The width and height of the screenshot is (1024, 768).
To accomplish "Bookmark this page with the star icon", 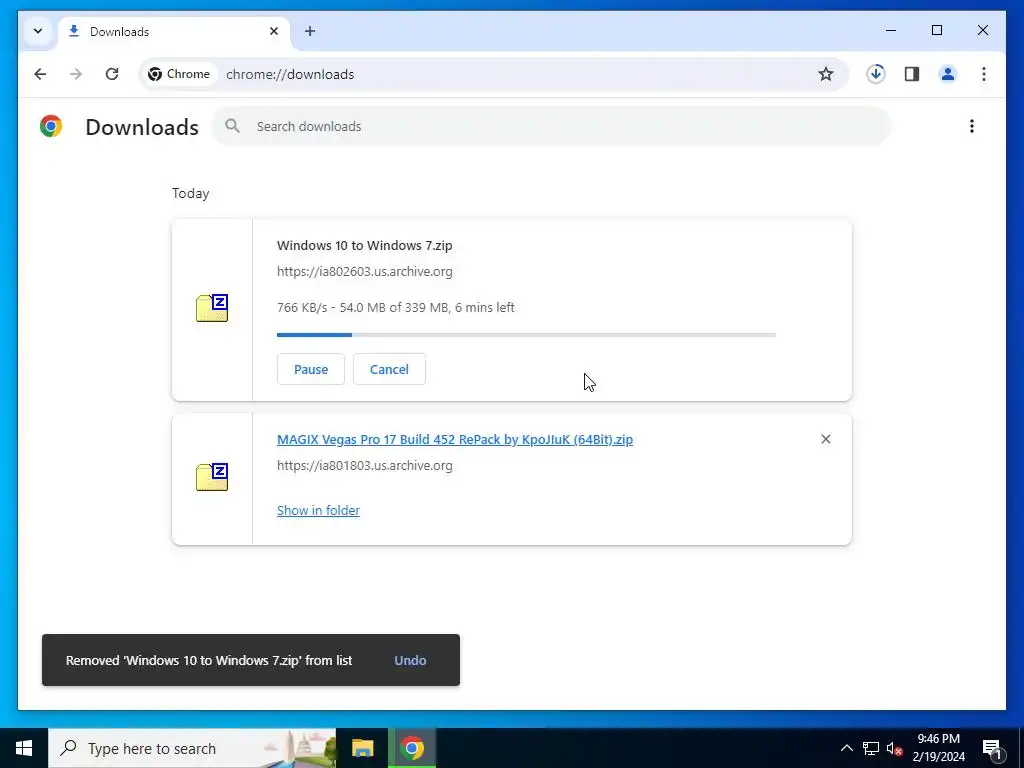I will [x=825, y=74].
